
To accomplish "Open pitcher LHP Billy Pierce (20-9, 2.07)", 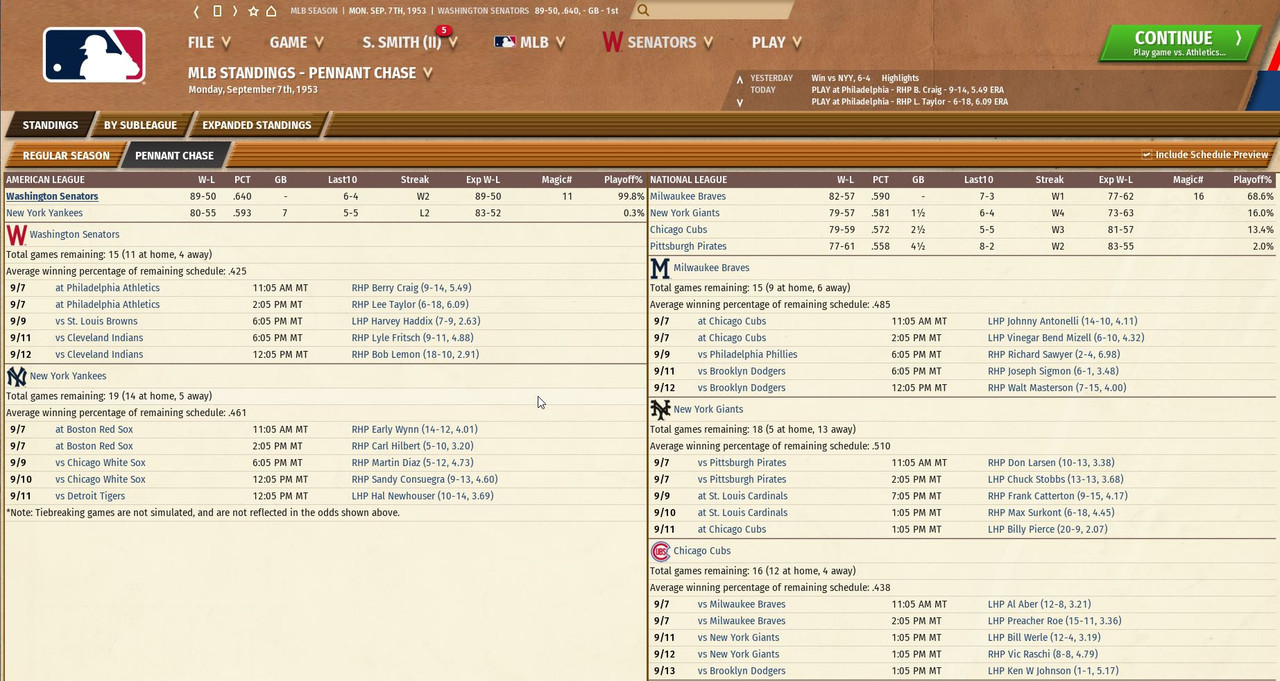I will click(1047, 529).
